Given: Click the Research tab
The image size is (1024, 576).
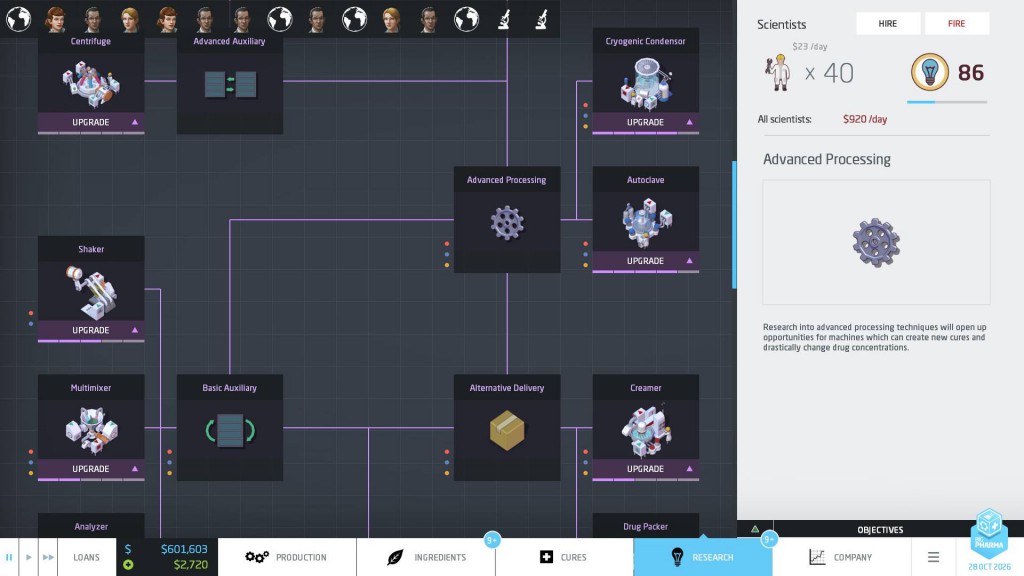Looking at the screenshot, I should coord(703,557).
